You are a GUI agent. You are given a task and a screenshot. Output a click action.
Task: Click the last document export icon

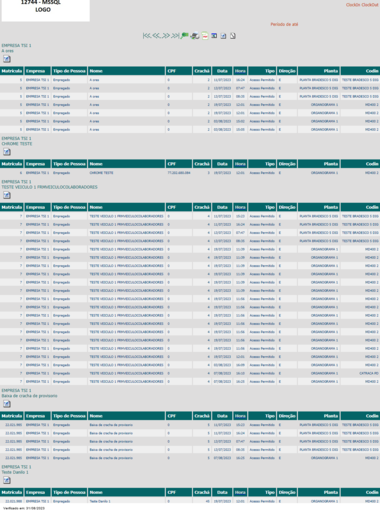click(x=233, y=36)
